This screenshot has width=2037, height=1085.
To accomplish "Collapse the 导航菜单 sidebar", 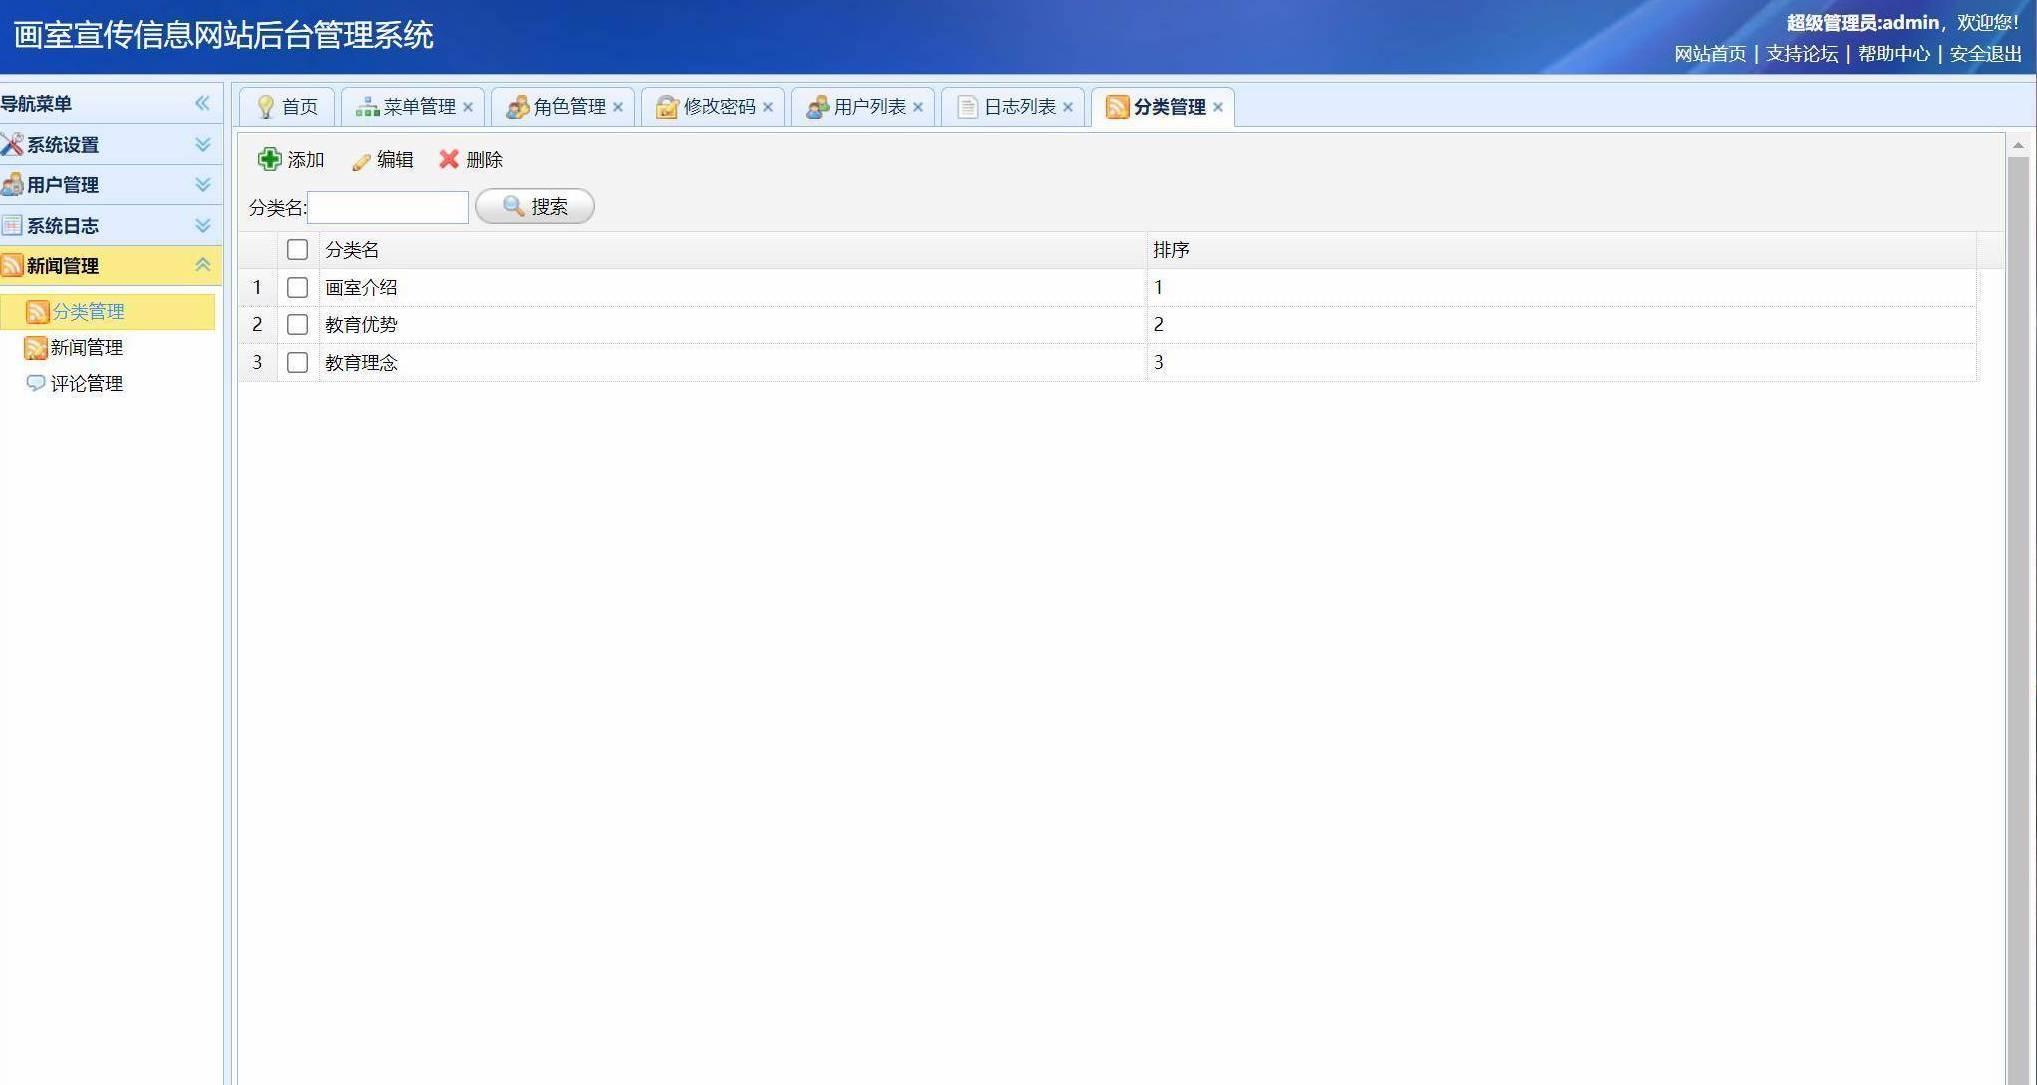I will pyautogui.click(x=202, y=103).
